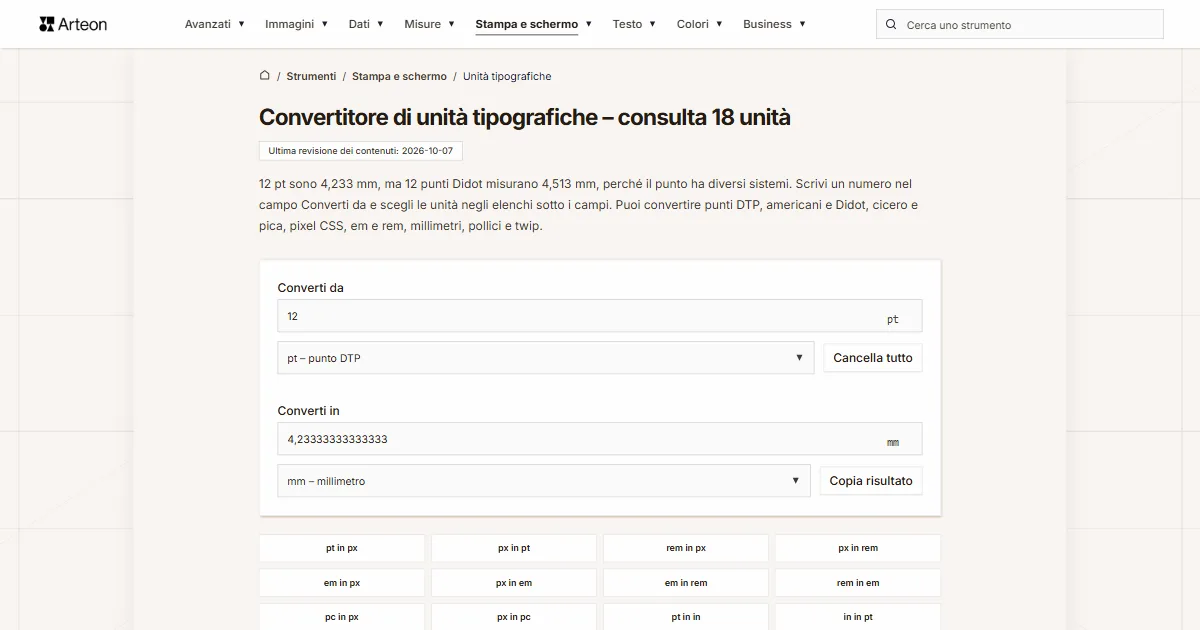Open the Misure menu
This screenshot has width=1200, height=630.
point(430,24)
